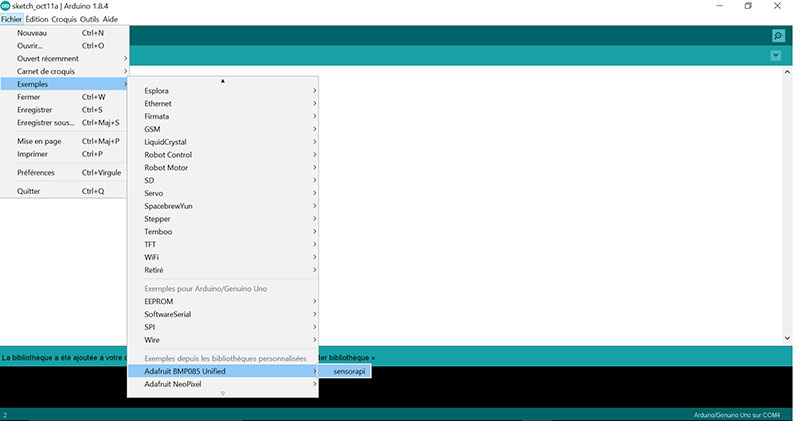Expand the GSM examples

click(x=223, y=129)
